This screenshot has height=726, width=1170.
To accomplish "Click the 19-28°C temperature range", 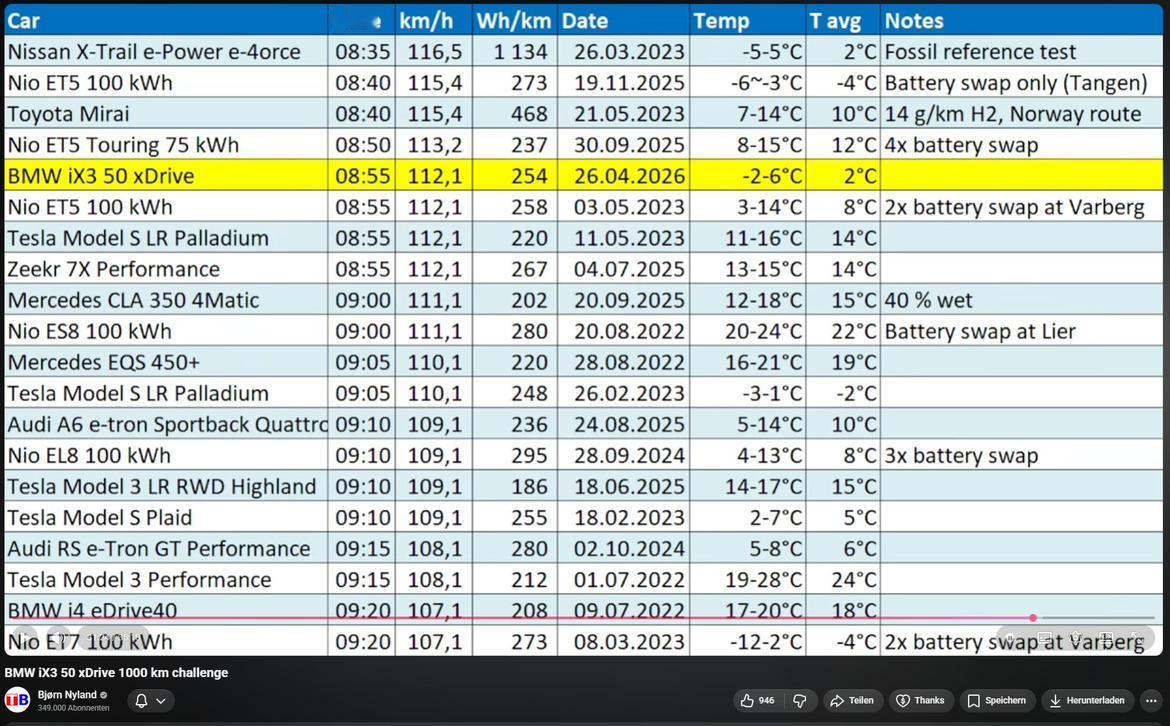I will 763,580.
